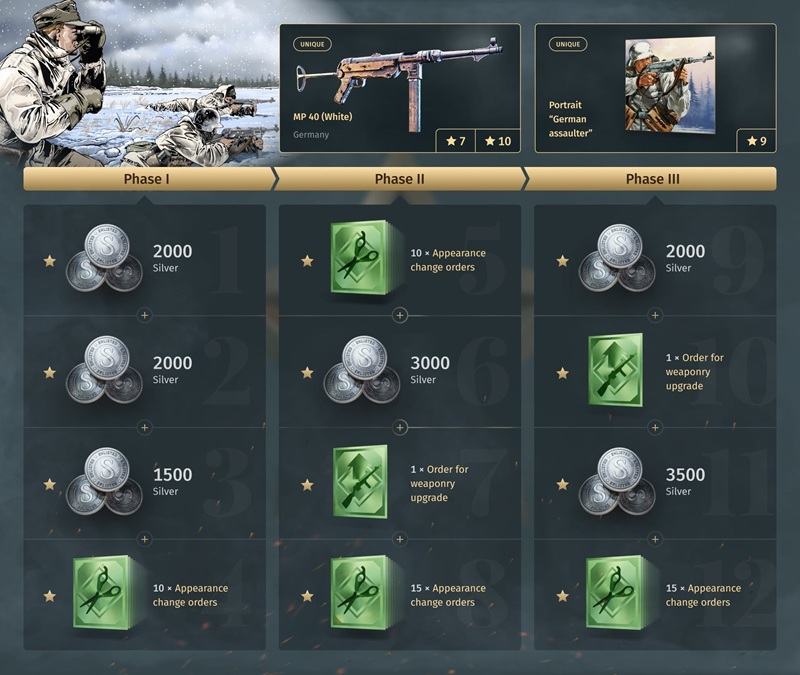The width and height of the screenshot is (800, 675).
Task: Select the 15 appearance orders icon in reward 12
Action: click(619, 593)
